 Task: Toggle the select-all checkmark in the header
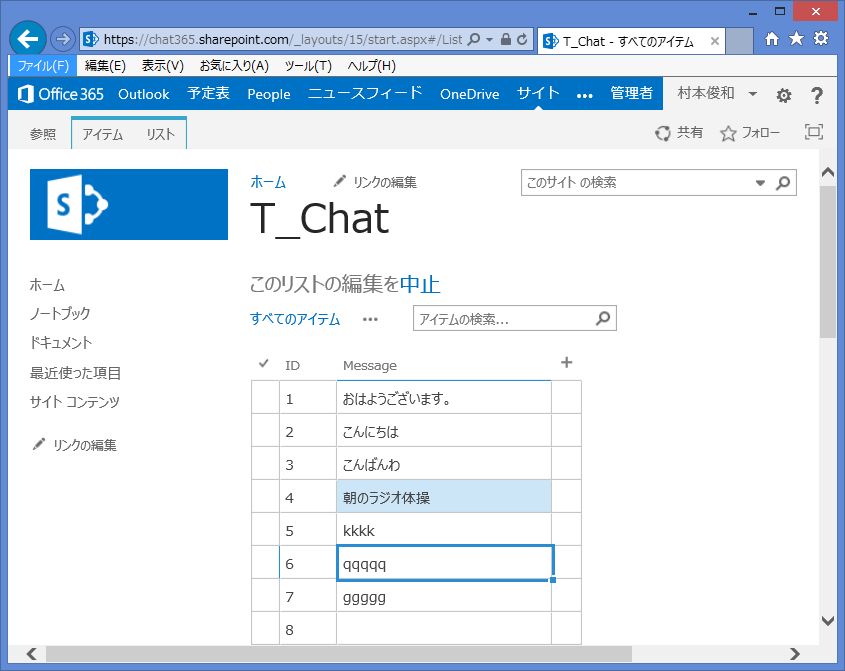(x=264, y=364)
